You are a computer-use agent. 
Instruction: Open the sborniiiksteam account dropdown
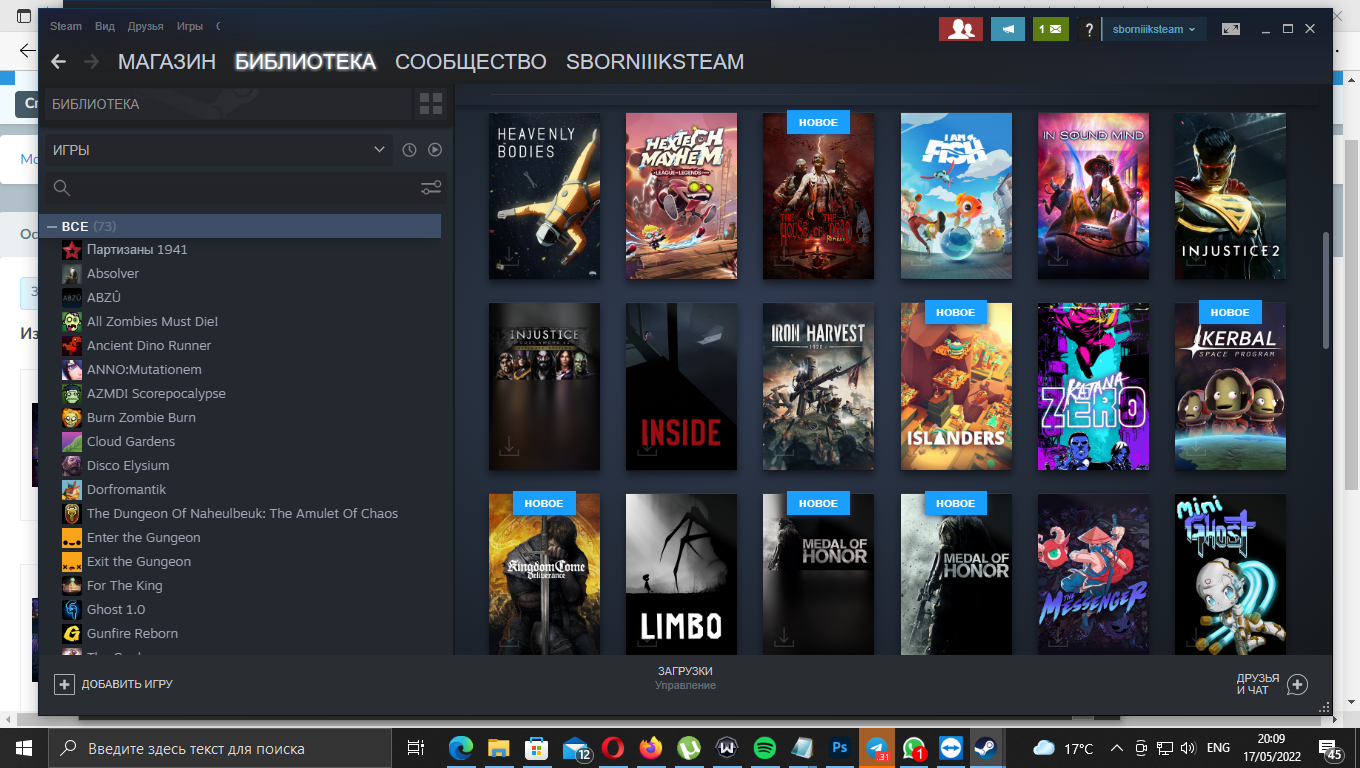(1154, 29)
